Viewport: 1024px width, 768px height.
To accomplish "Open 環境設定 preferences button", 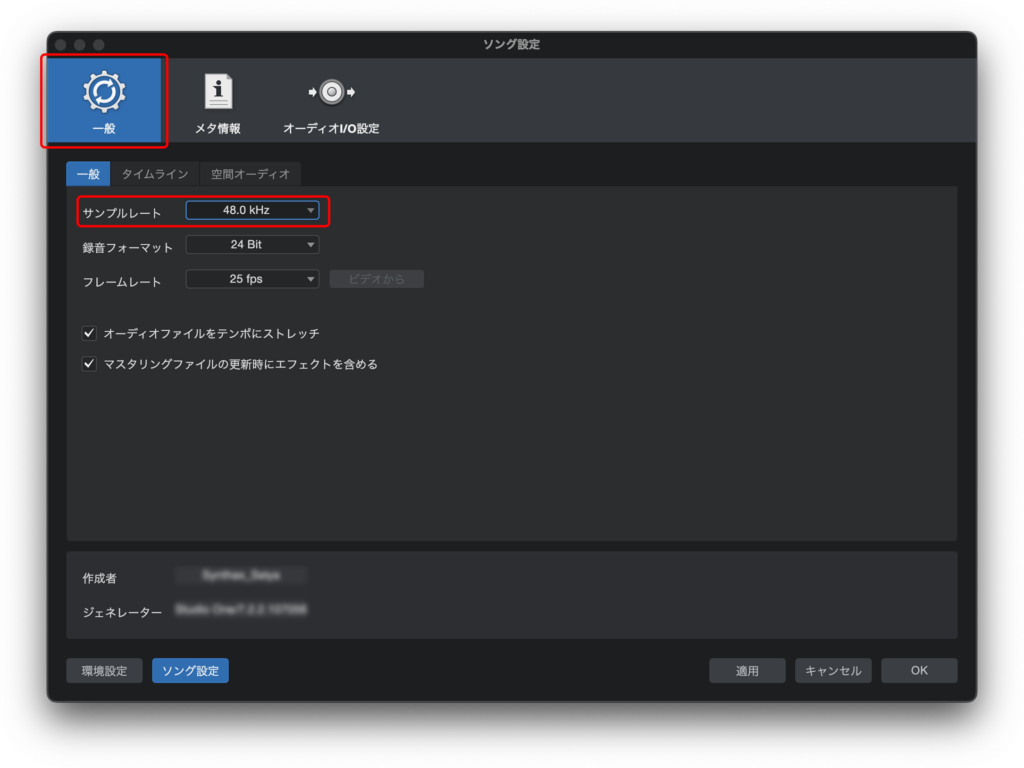I will (104, 671).
